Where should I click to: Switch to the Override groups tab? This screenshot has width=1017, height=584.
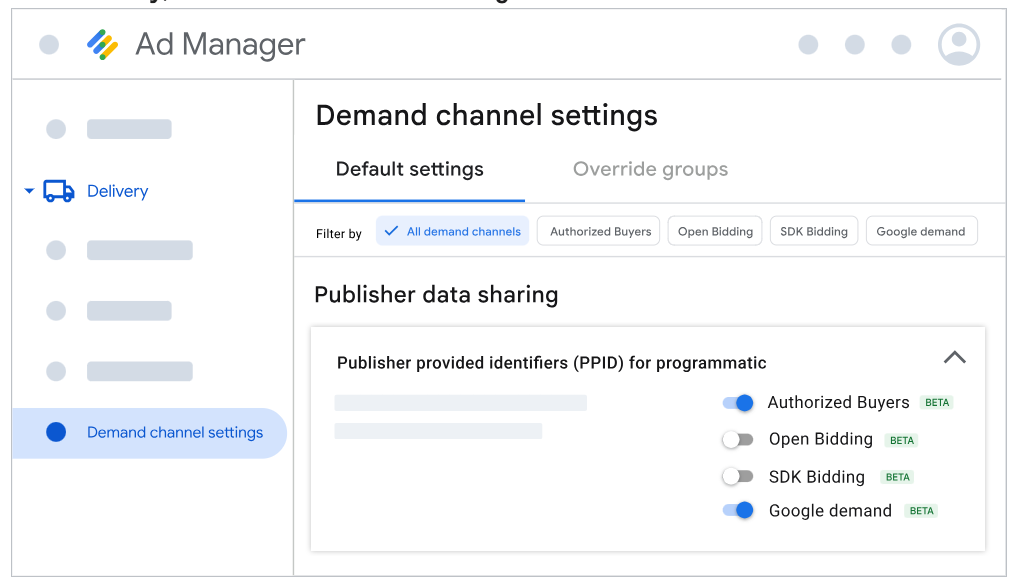coord(651,169)
